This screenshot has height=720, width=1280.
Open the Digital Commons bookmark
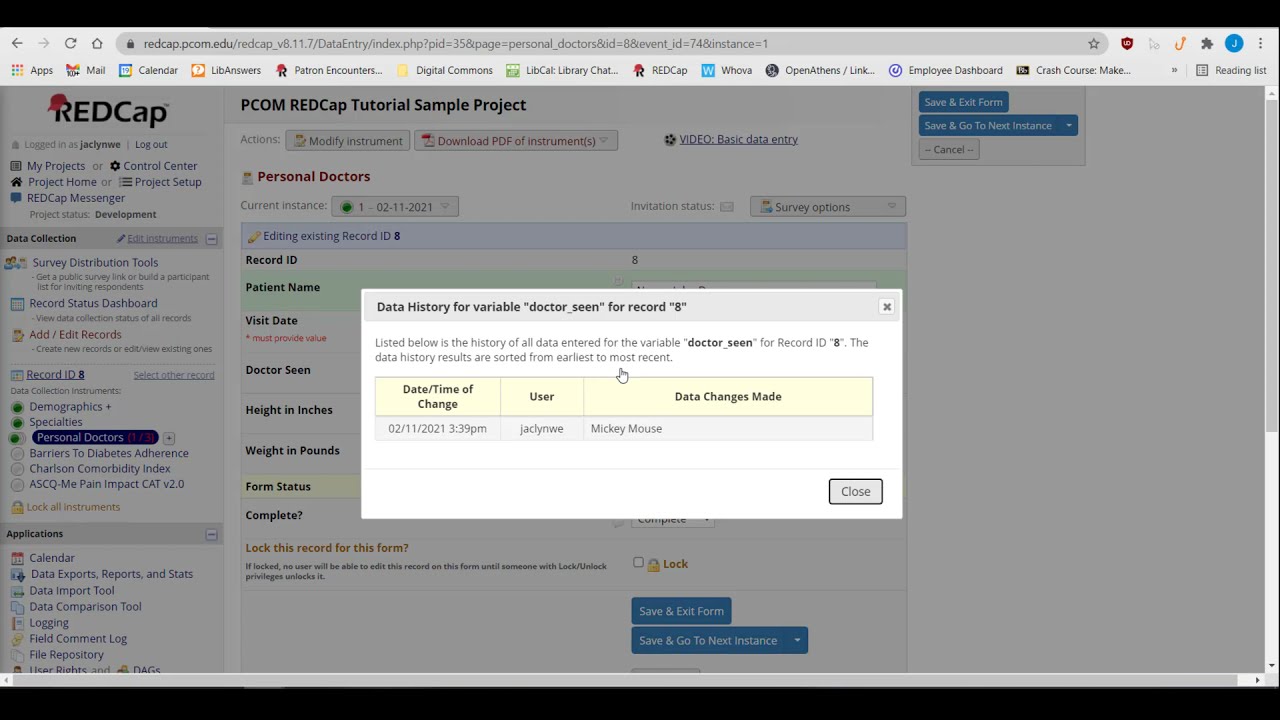pyautogui.click(x=445, y=70)
